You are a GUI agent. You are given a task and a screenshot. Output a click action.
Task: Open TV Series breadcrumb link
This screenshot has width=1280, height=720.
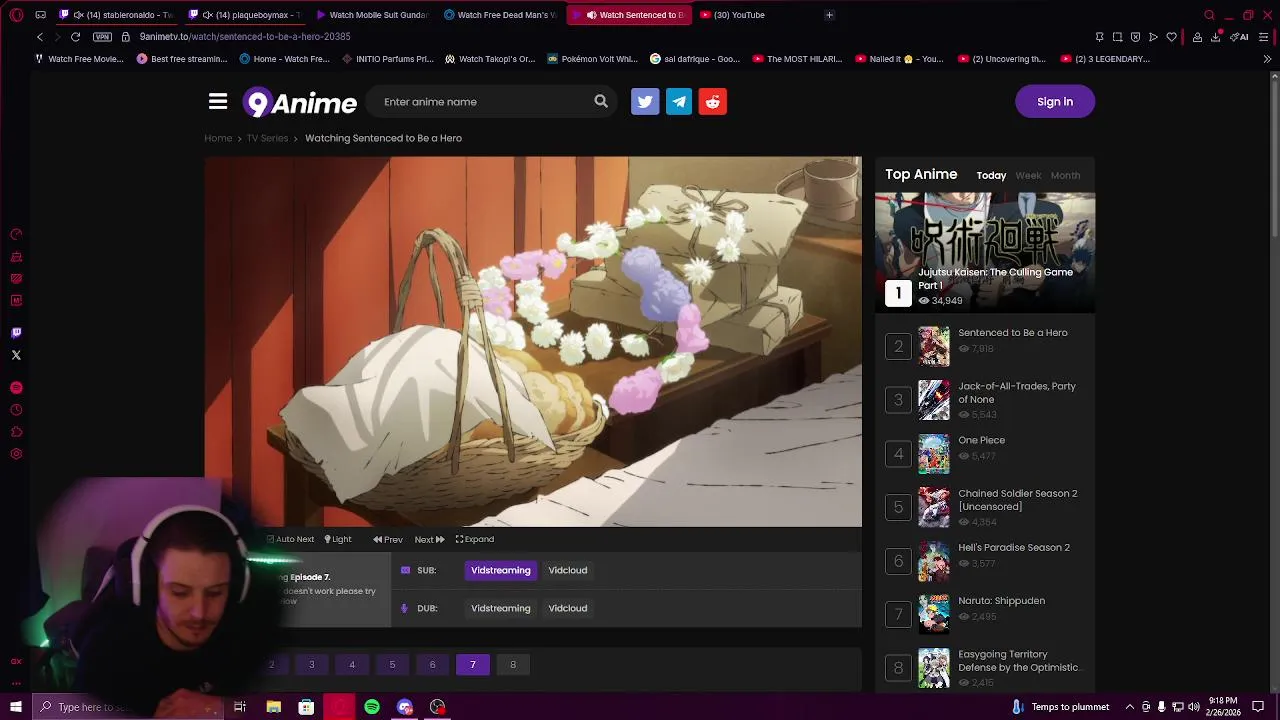(267, 138)
